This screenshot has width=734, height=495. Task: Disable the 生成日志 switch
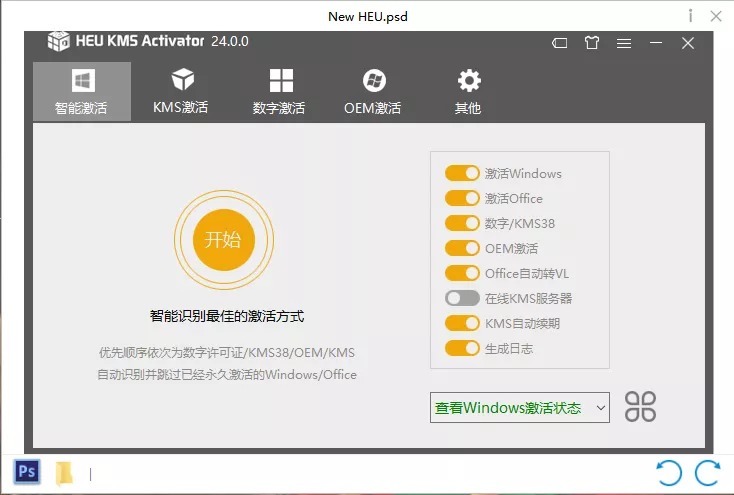tap(462, 348)
